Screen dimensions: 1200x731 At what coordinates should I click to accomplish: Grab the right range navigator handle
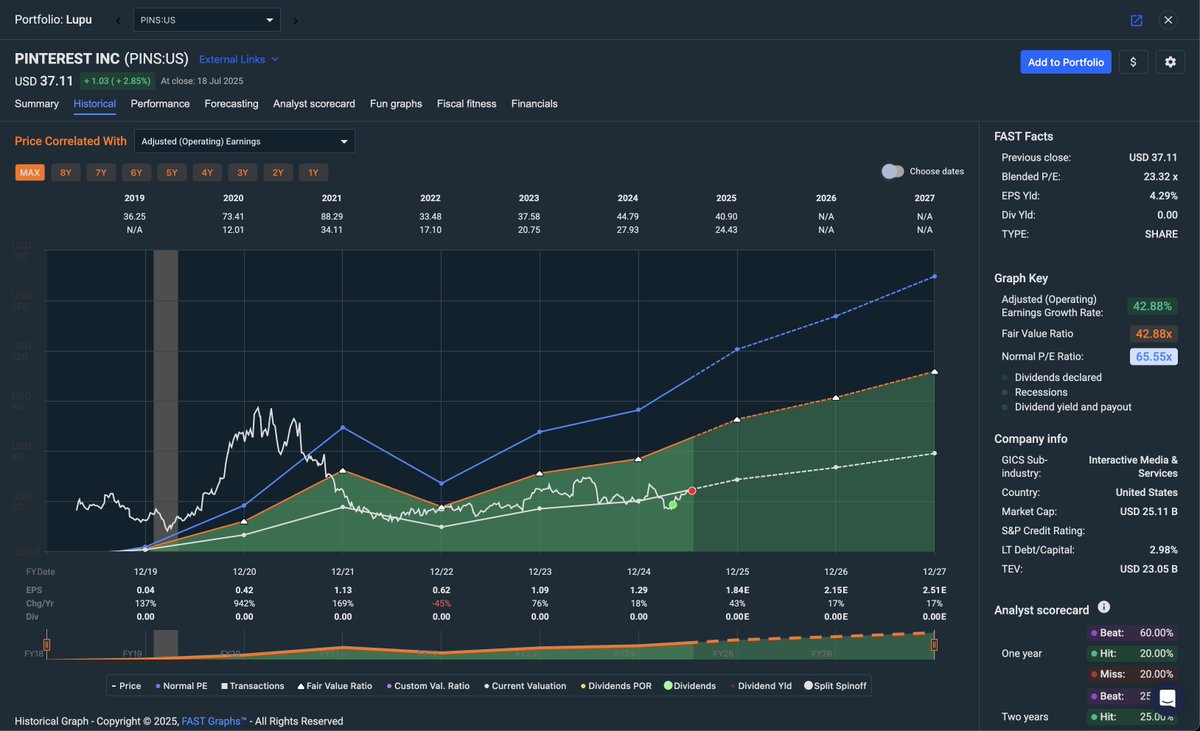(934, 645)
